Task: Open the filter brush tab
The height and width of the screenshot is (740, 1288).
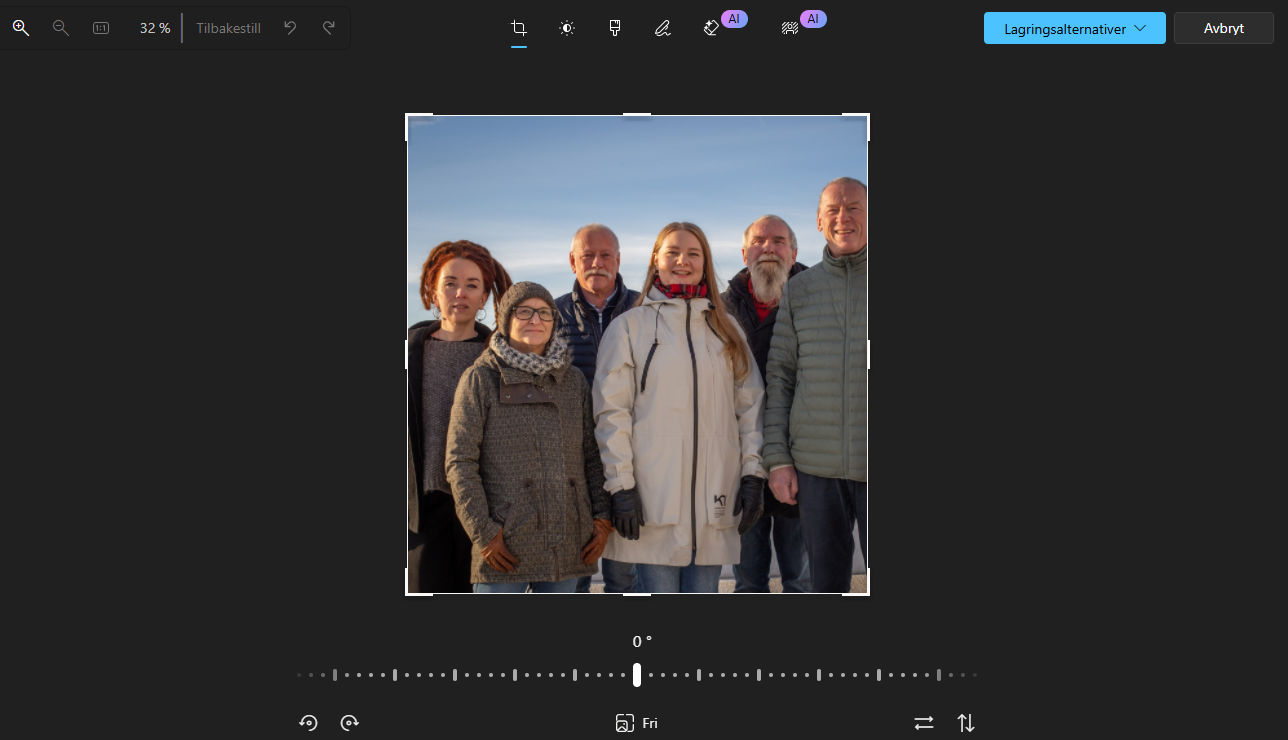Action: tap(615, 28)
